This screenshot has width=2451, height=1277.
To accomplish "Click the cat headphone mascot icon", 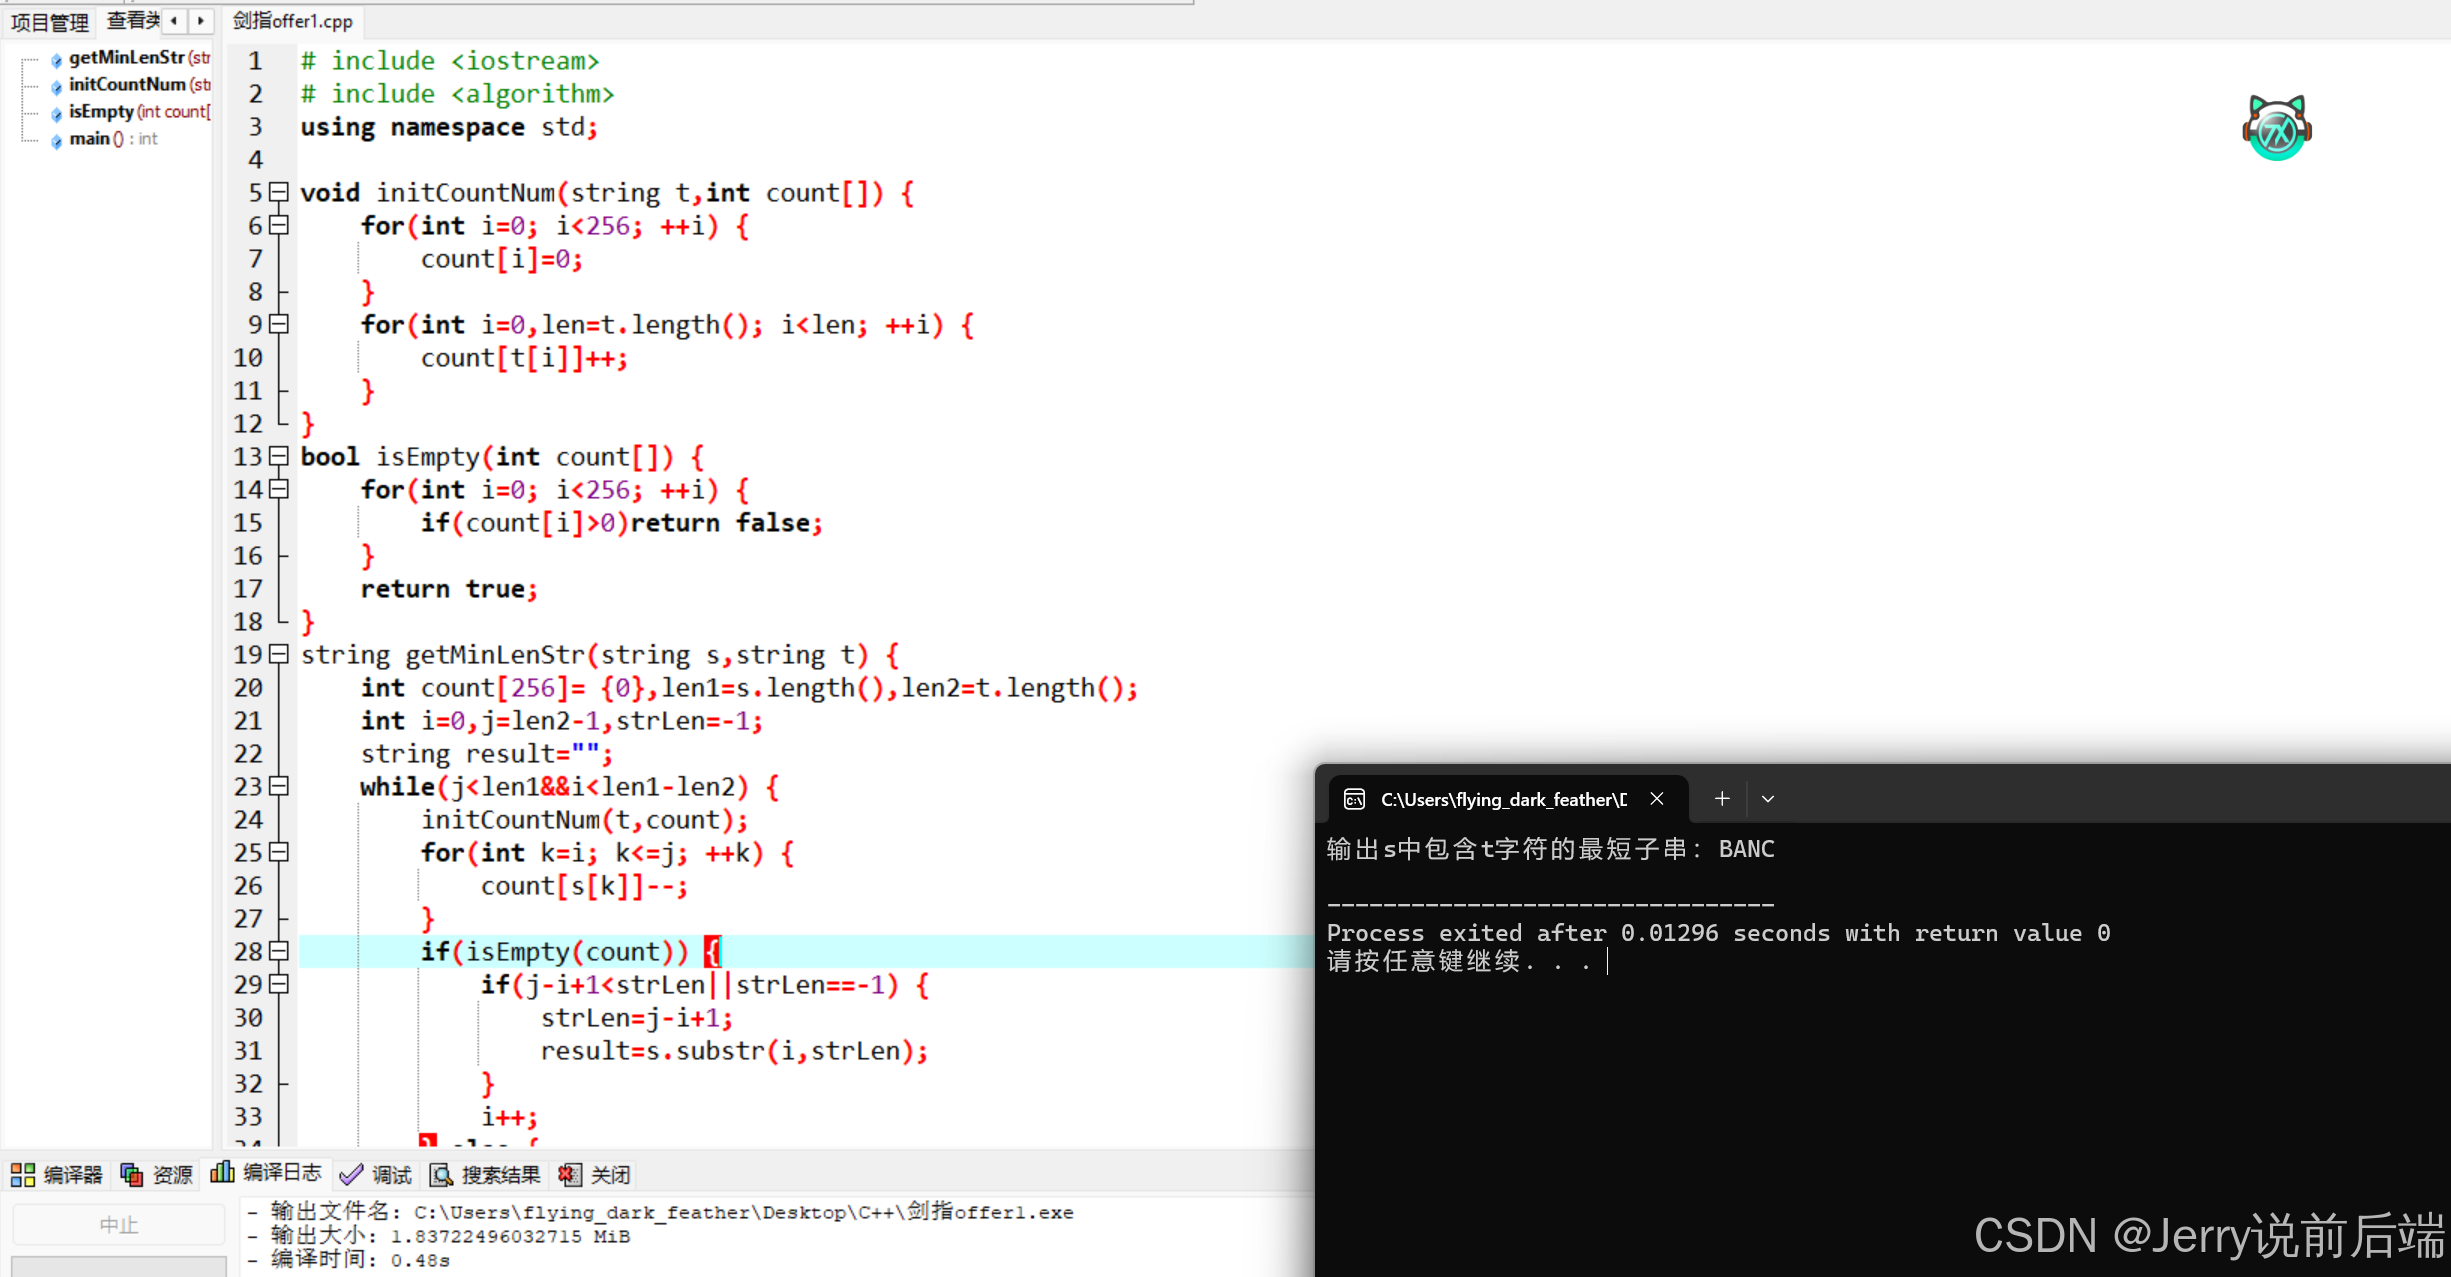I will 2276,127.
